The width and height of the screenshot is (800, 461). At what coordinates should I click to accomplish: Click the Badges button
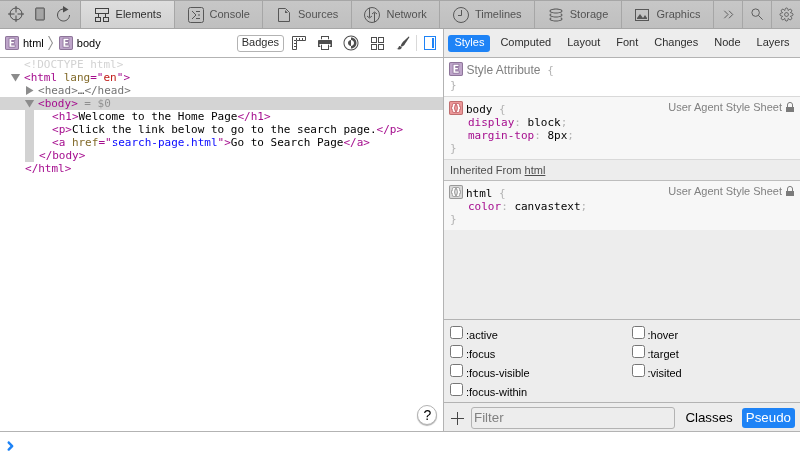pos(260,43)
